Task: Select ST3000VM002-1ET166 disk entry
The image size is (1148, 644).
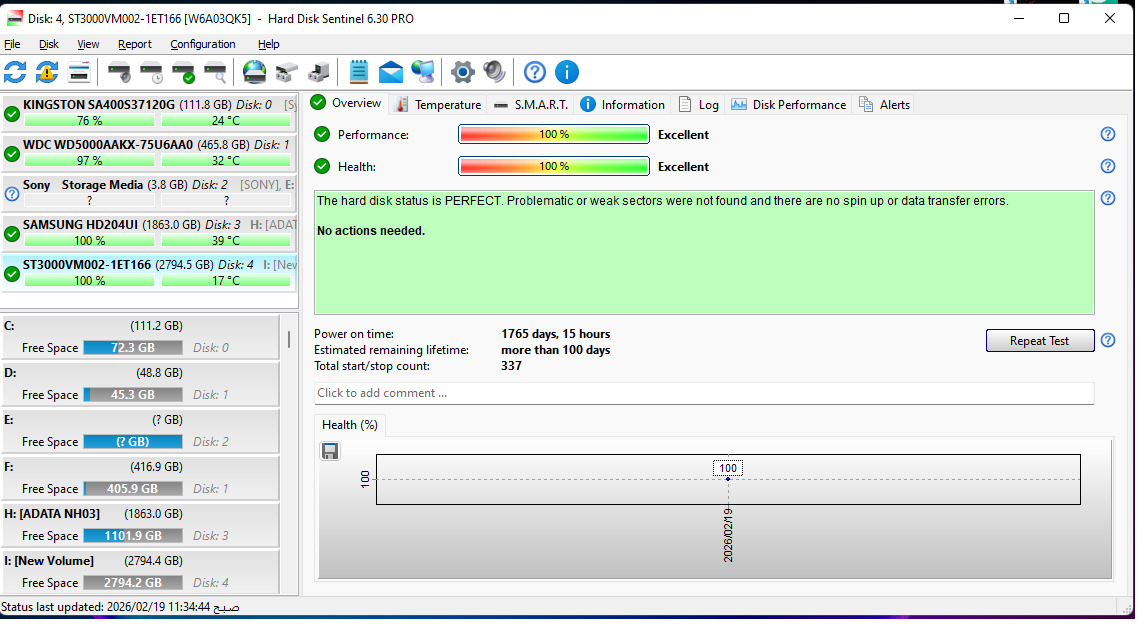Action: [149, 273]
